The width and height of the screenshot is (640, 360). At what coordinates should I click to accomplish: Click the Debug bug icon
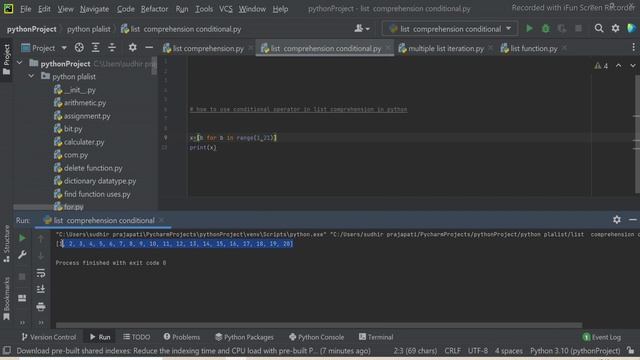[x=545, y=29]
